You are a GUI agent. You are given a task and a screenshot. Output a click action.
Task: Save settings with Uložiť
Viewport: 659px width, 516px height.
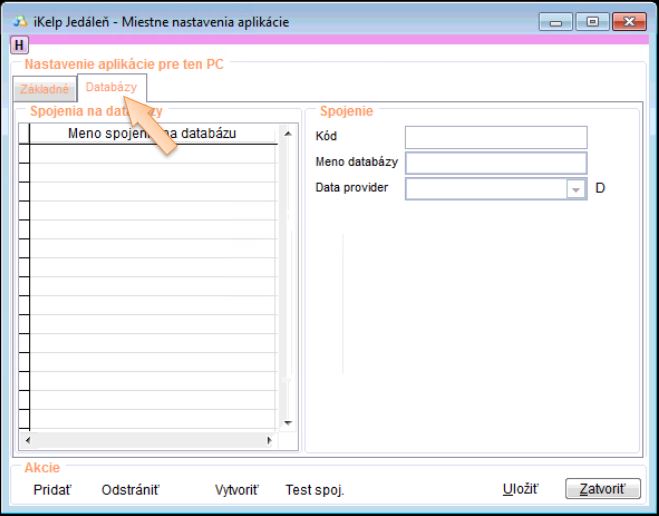[520, 489]
